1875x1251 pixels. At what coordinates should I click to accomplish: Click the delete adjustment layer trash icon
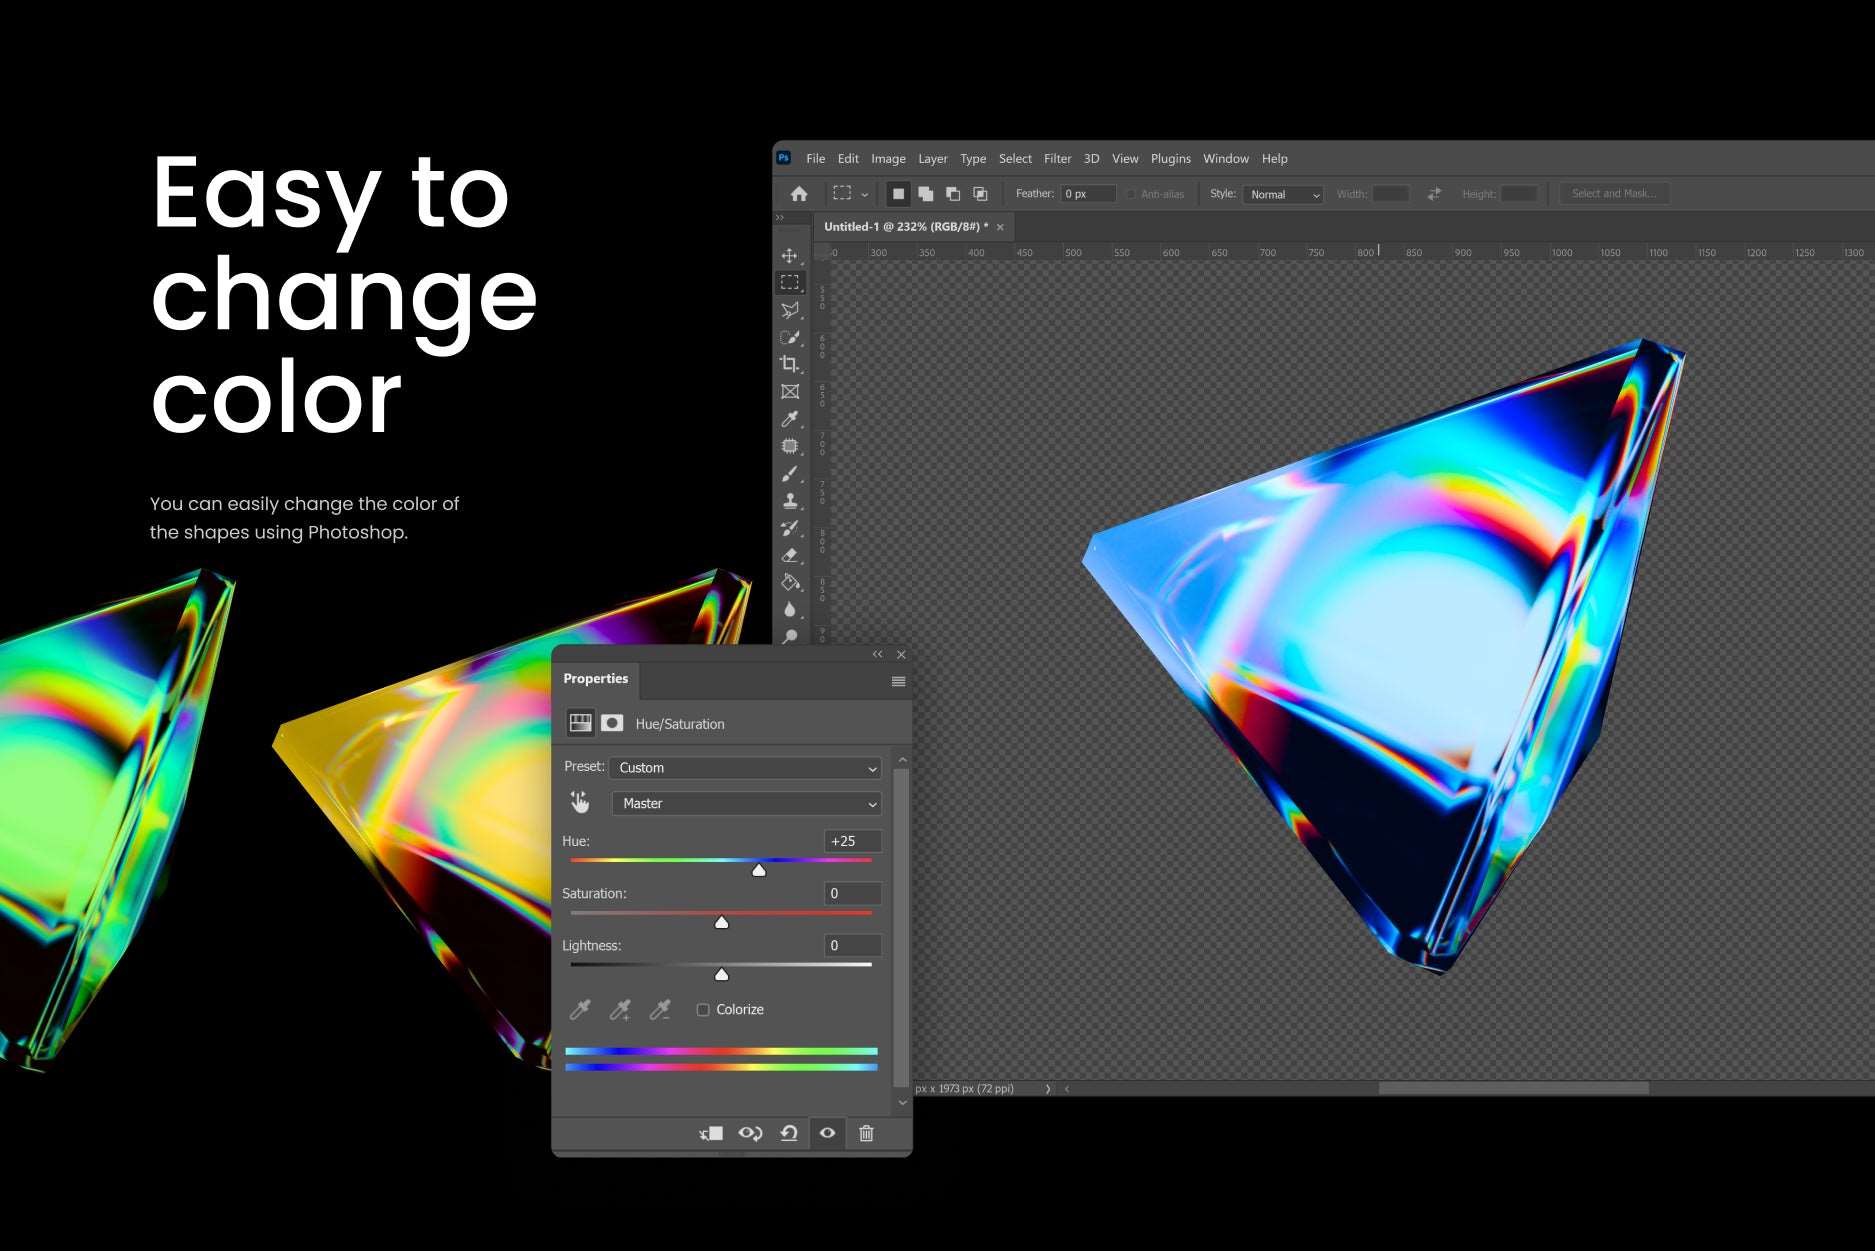(866, 1134)
